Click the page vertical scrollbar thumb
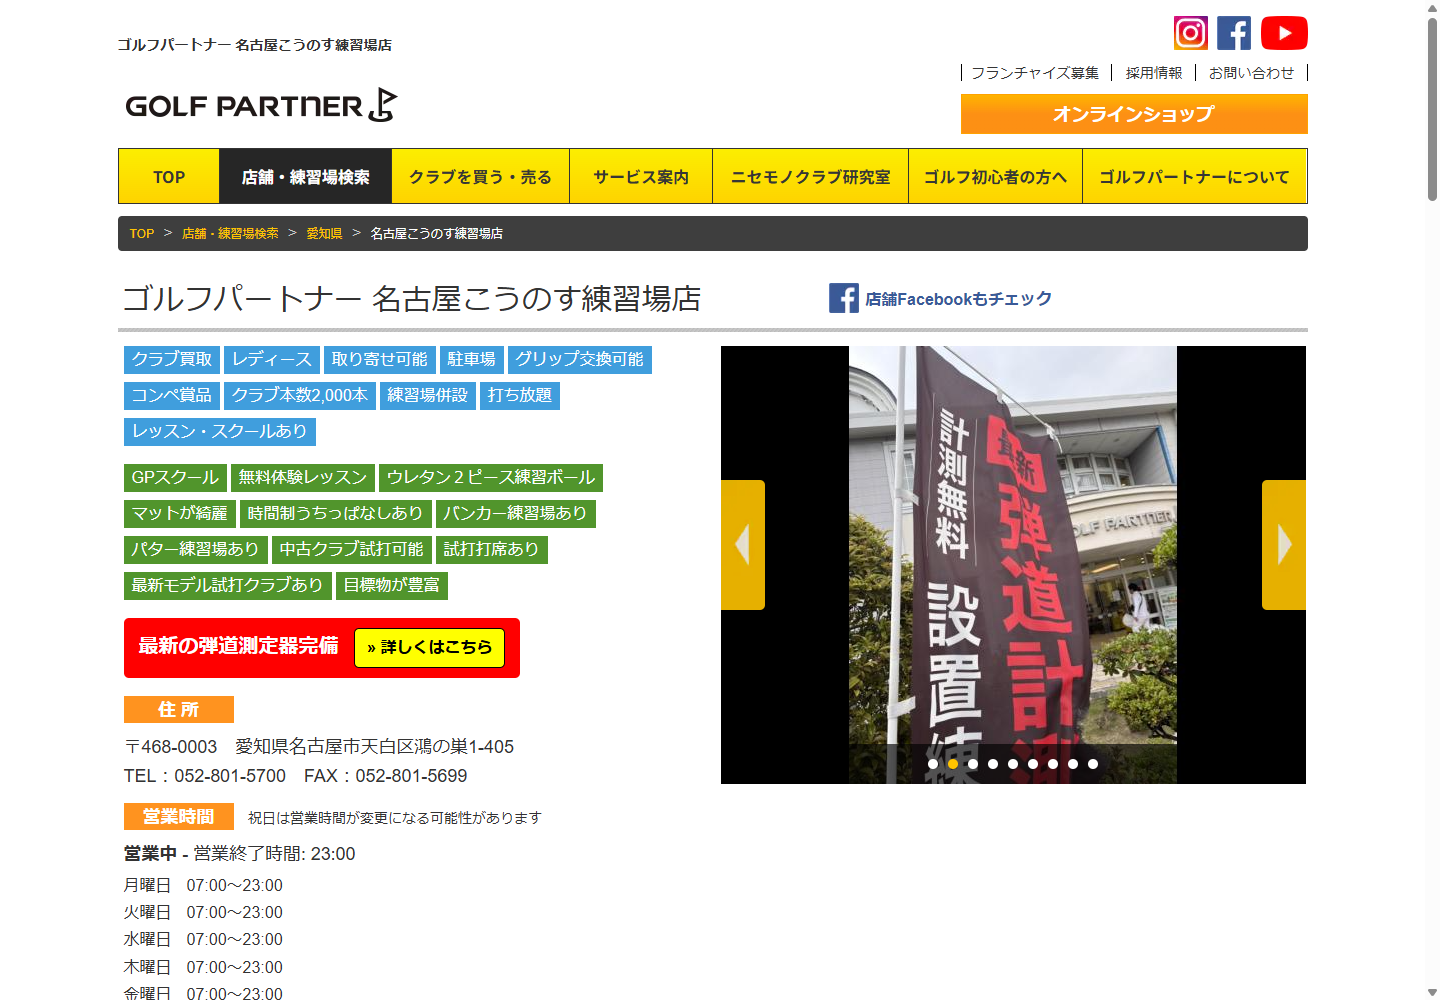Viewport: 1440px width, 1000px height. click(1432, 110)
